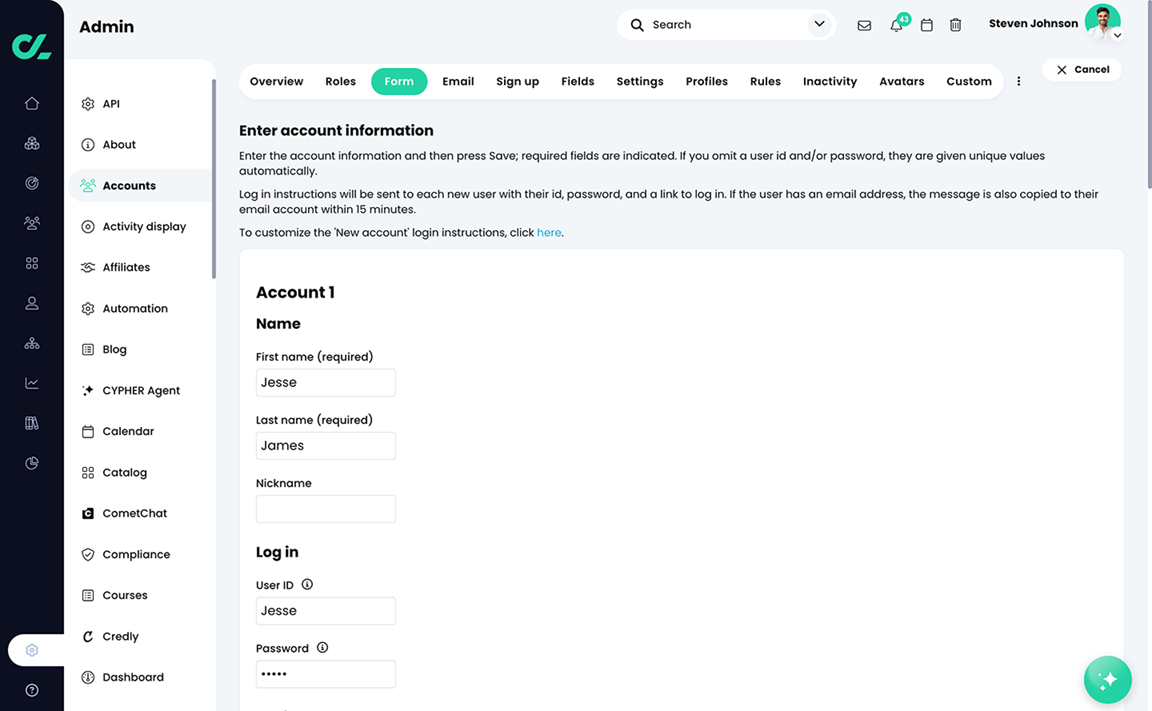Screen dimensions: 1152x711
Task: Switch to the Sign up tab
Action: [517, 82]
